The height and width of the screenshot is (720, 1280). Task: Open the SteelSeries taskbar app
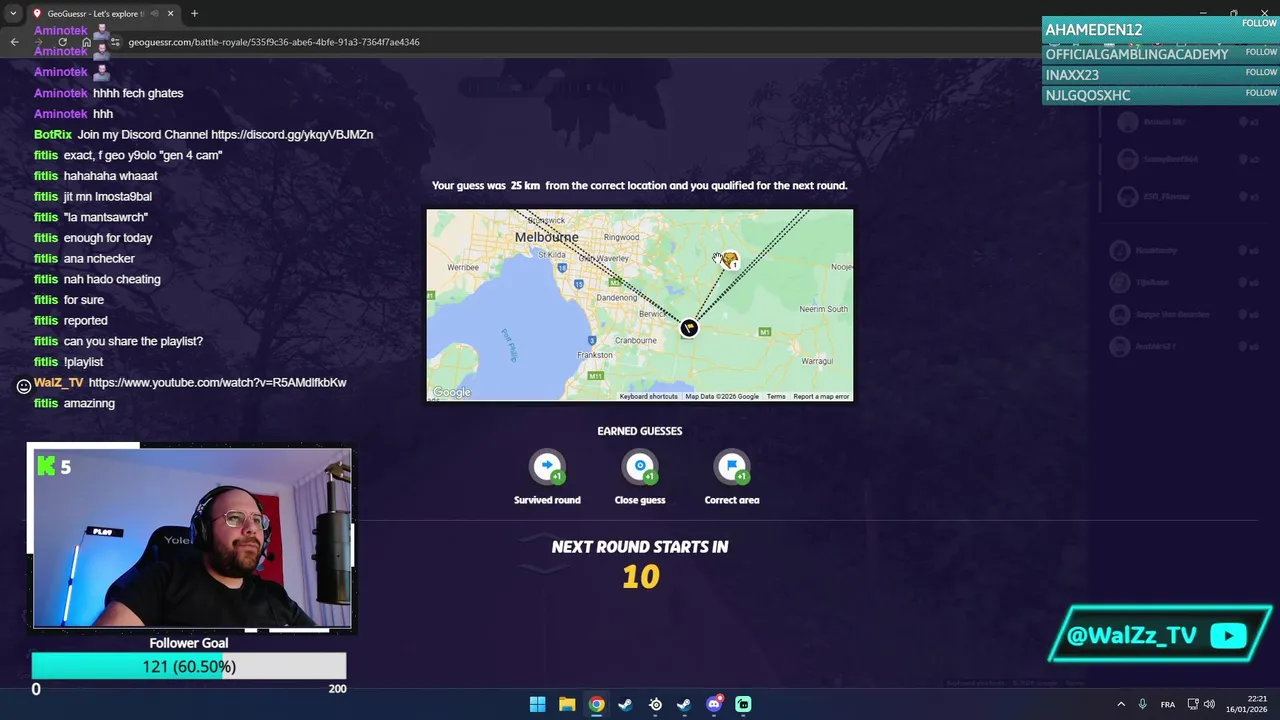click(x=655, y=704)
